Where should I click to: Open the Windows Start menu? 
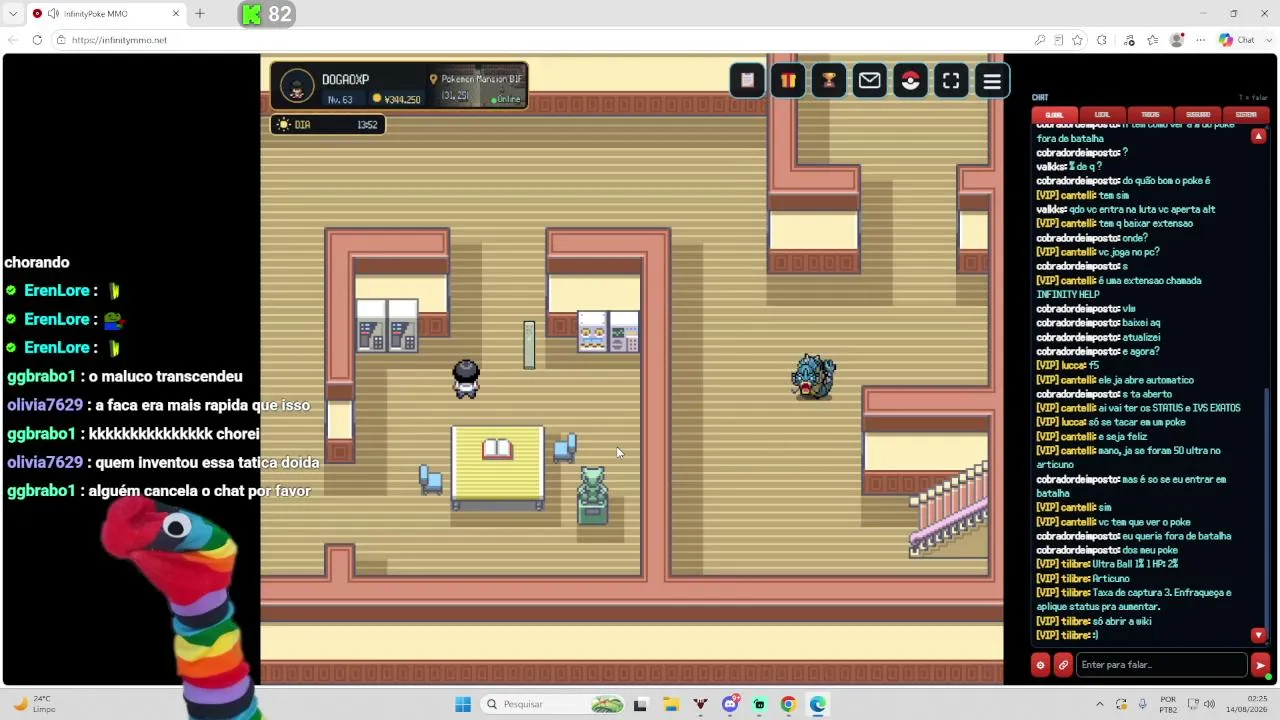(x=463, y=704)
